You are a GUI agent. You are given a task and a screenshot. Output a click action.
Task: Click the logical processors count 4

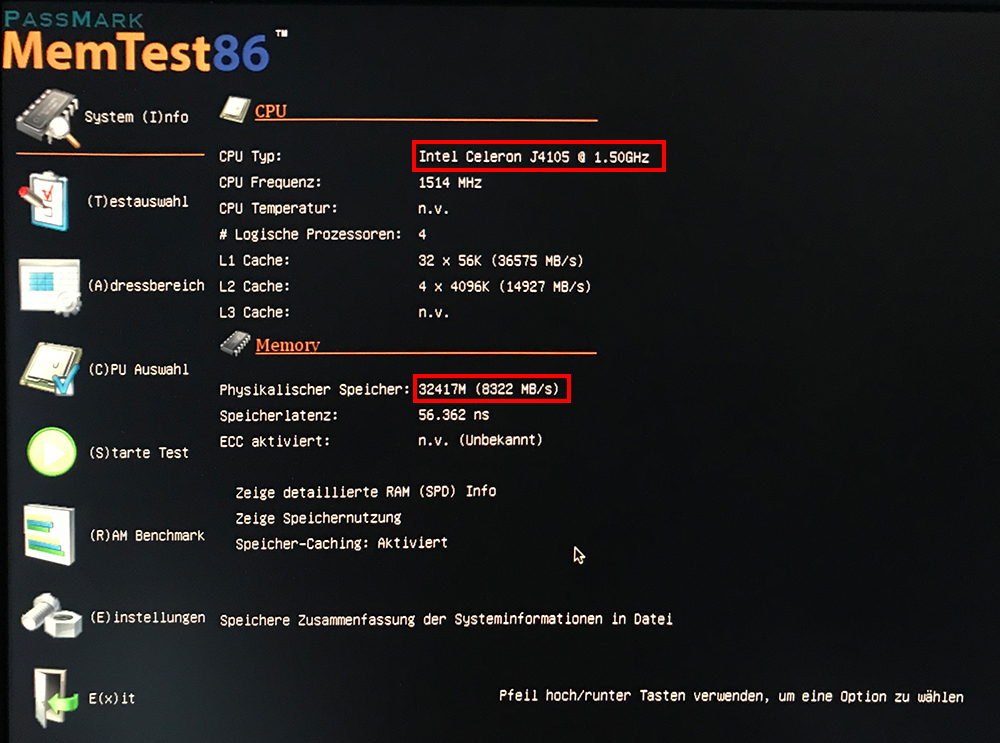[422, 235]
